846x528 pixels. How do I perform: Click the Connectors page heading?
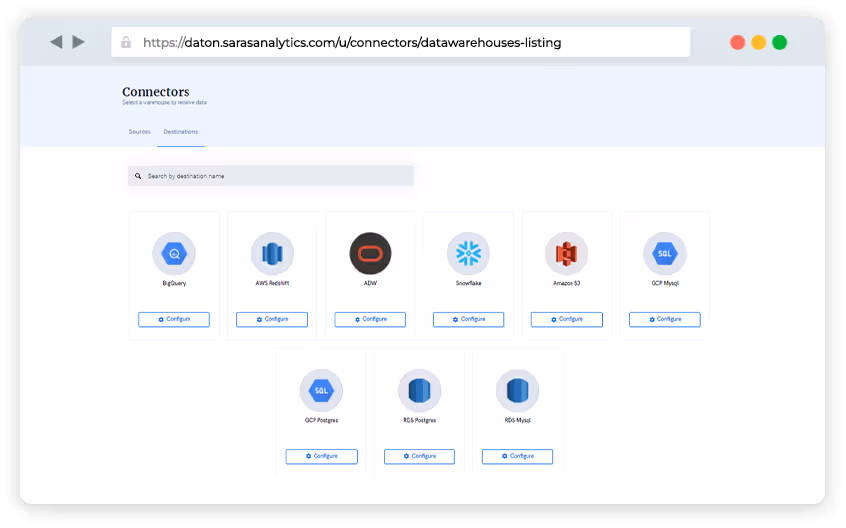click(155, 92)
